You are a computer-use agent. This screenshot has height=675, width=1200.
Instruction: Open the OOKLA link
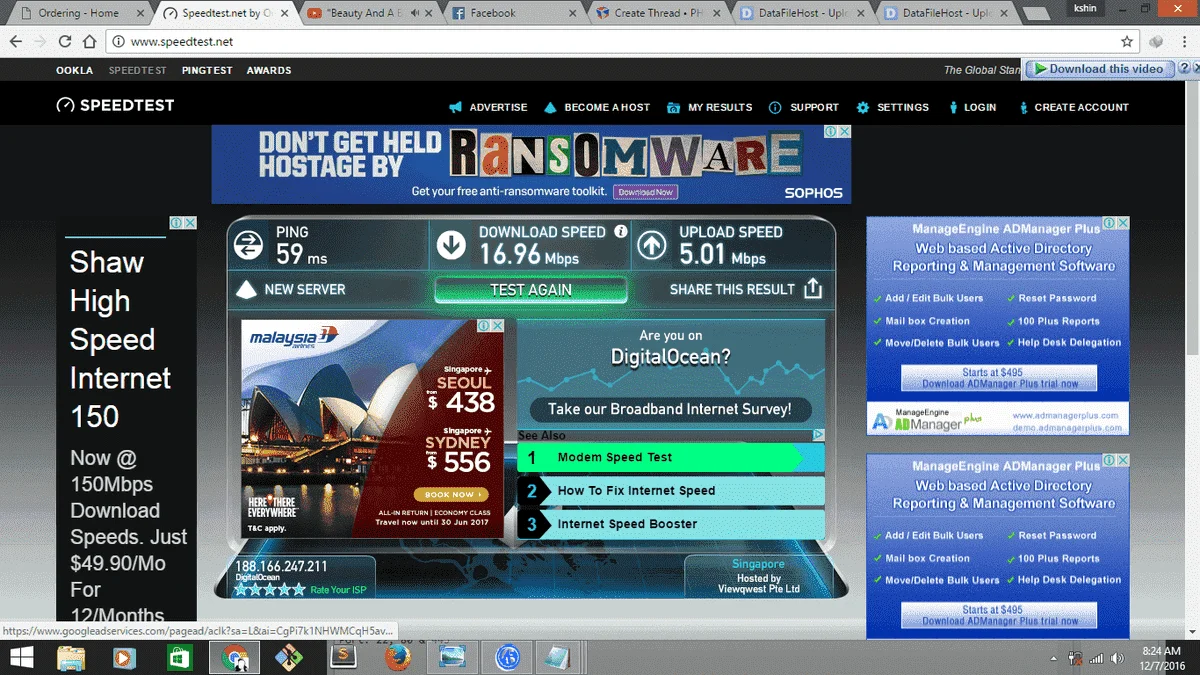pos(74,70)
